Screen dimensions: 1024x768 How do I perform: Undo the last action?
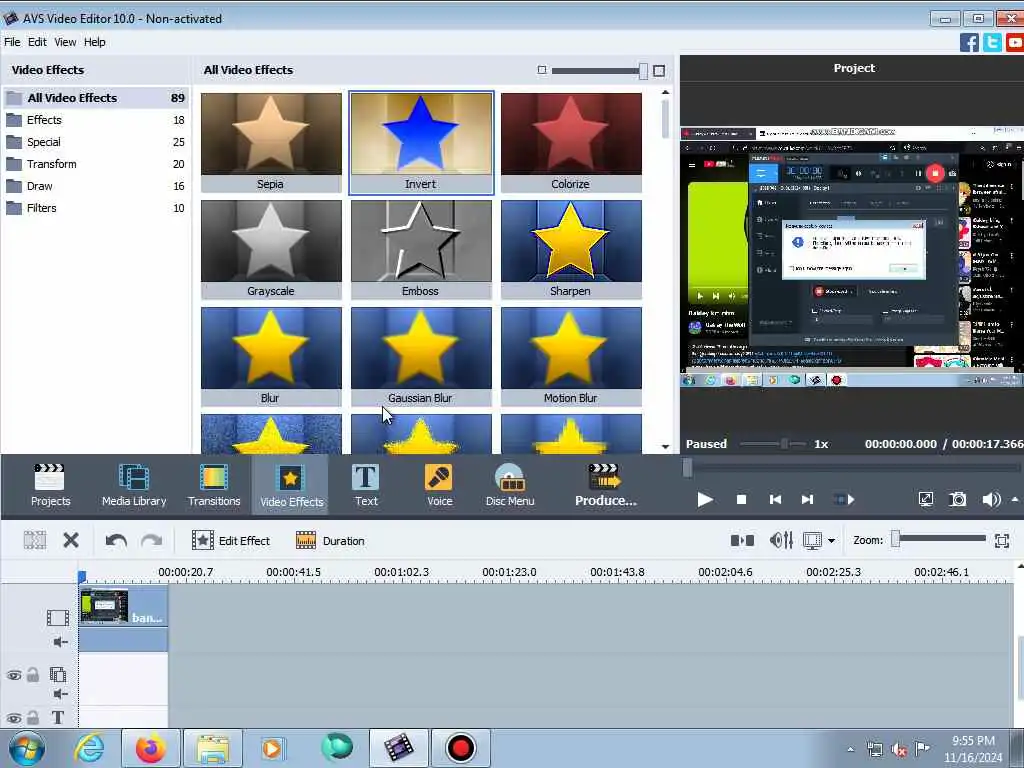point(116,541)
